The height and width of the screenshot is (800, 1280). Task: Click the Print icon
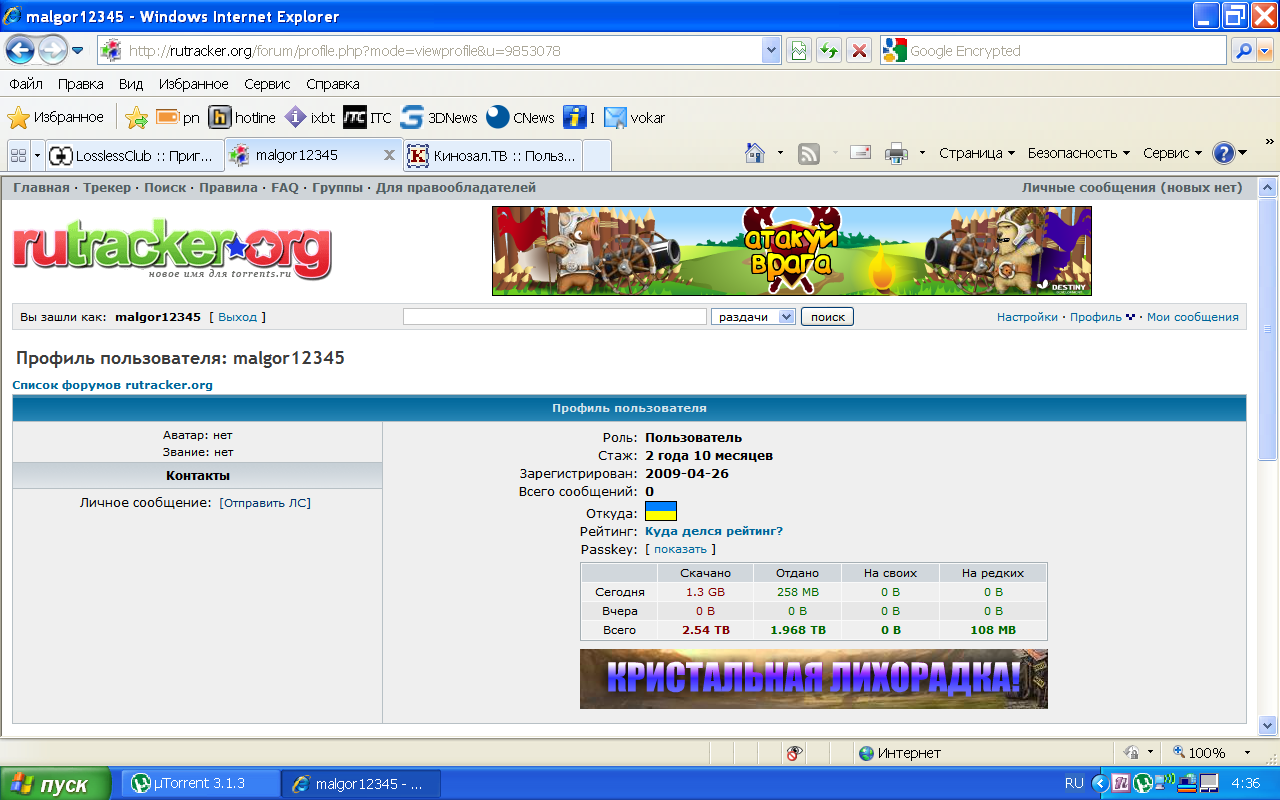[896, 153]
